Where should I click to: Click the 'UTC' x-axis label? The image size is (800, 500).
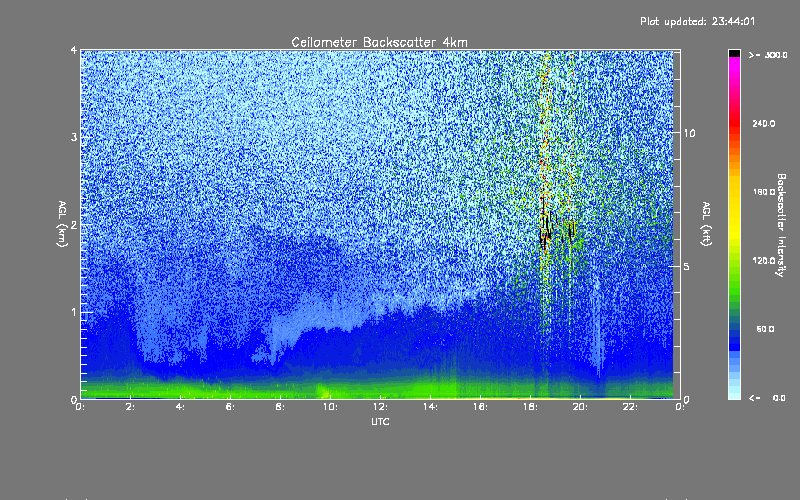380,421
